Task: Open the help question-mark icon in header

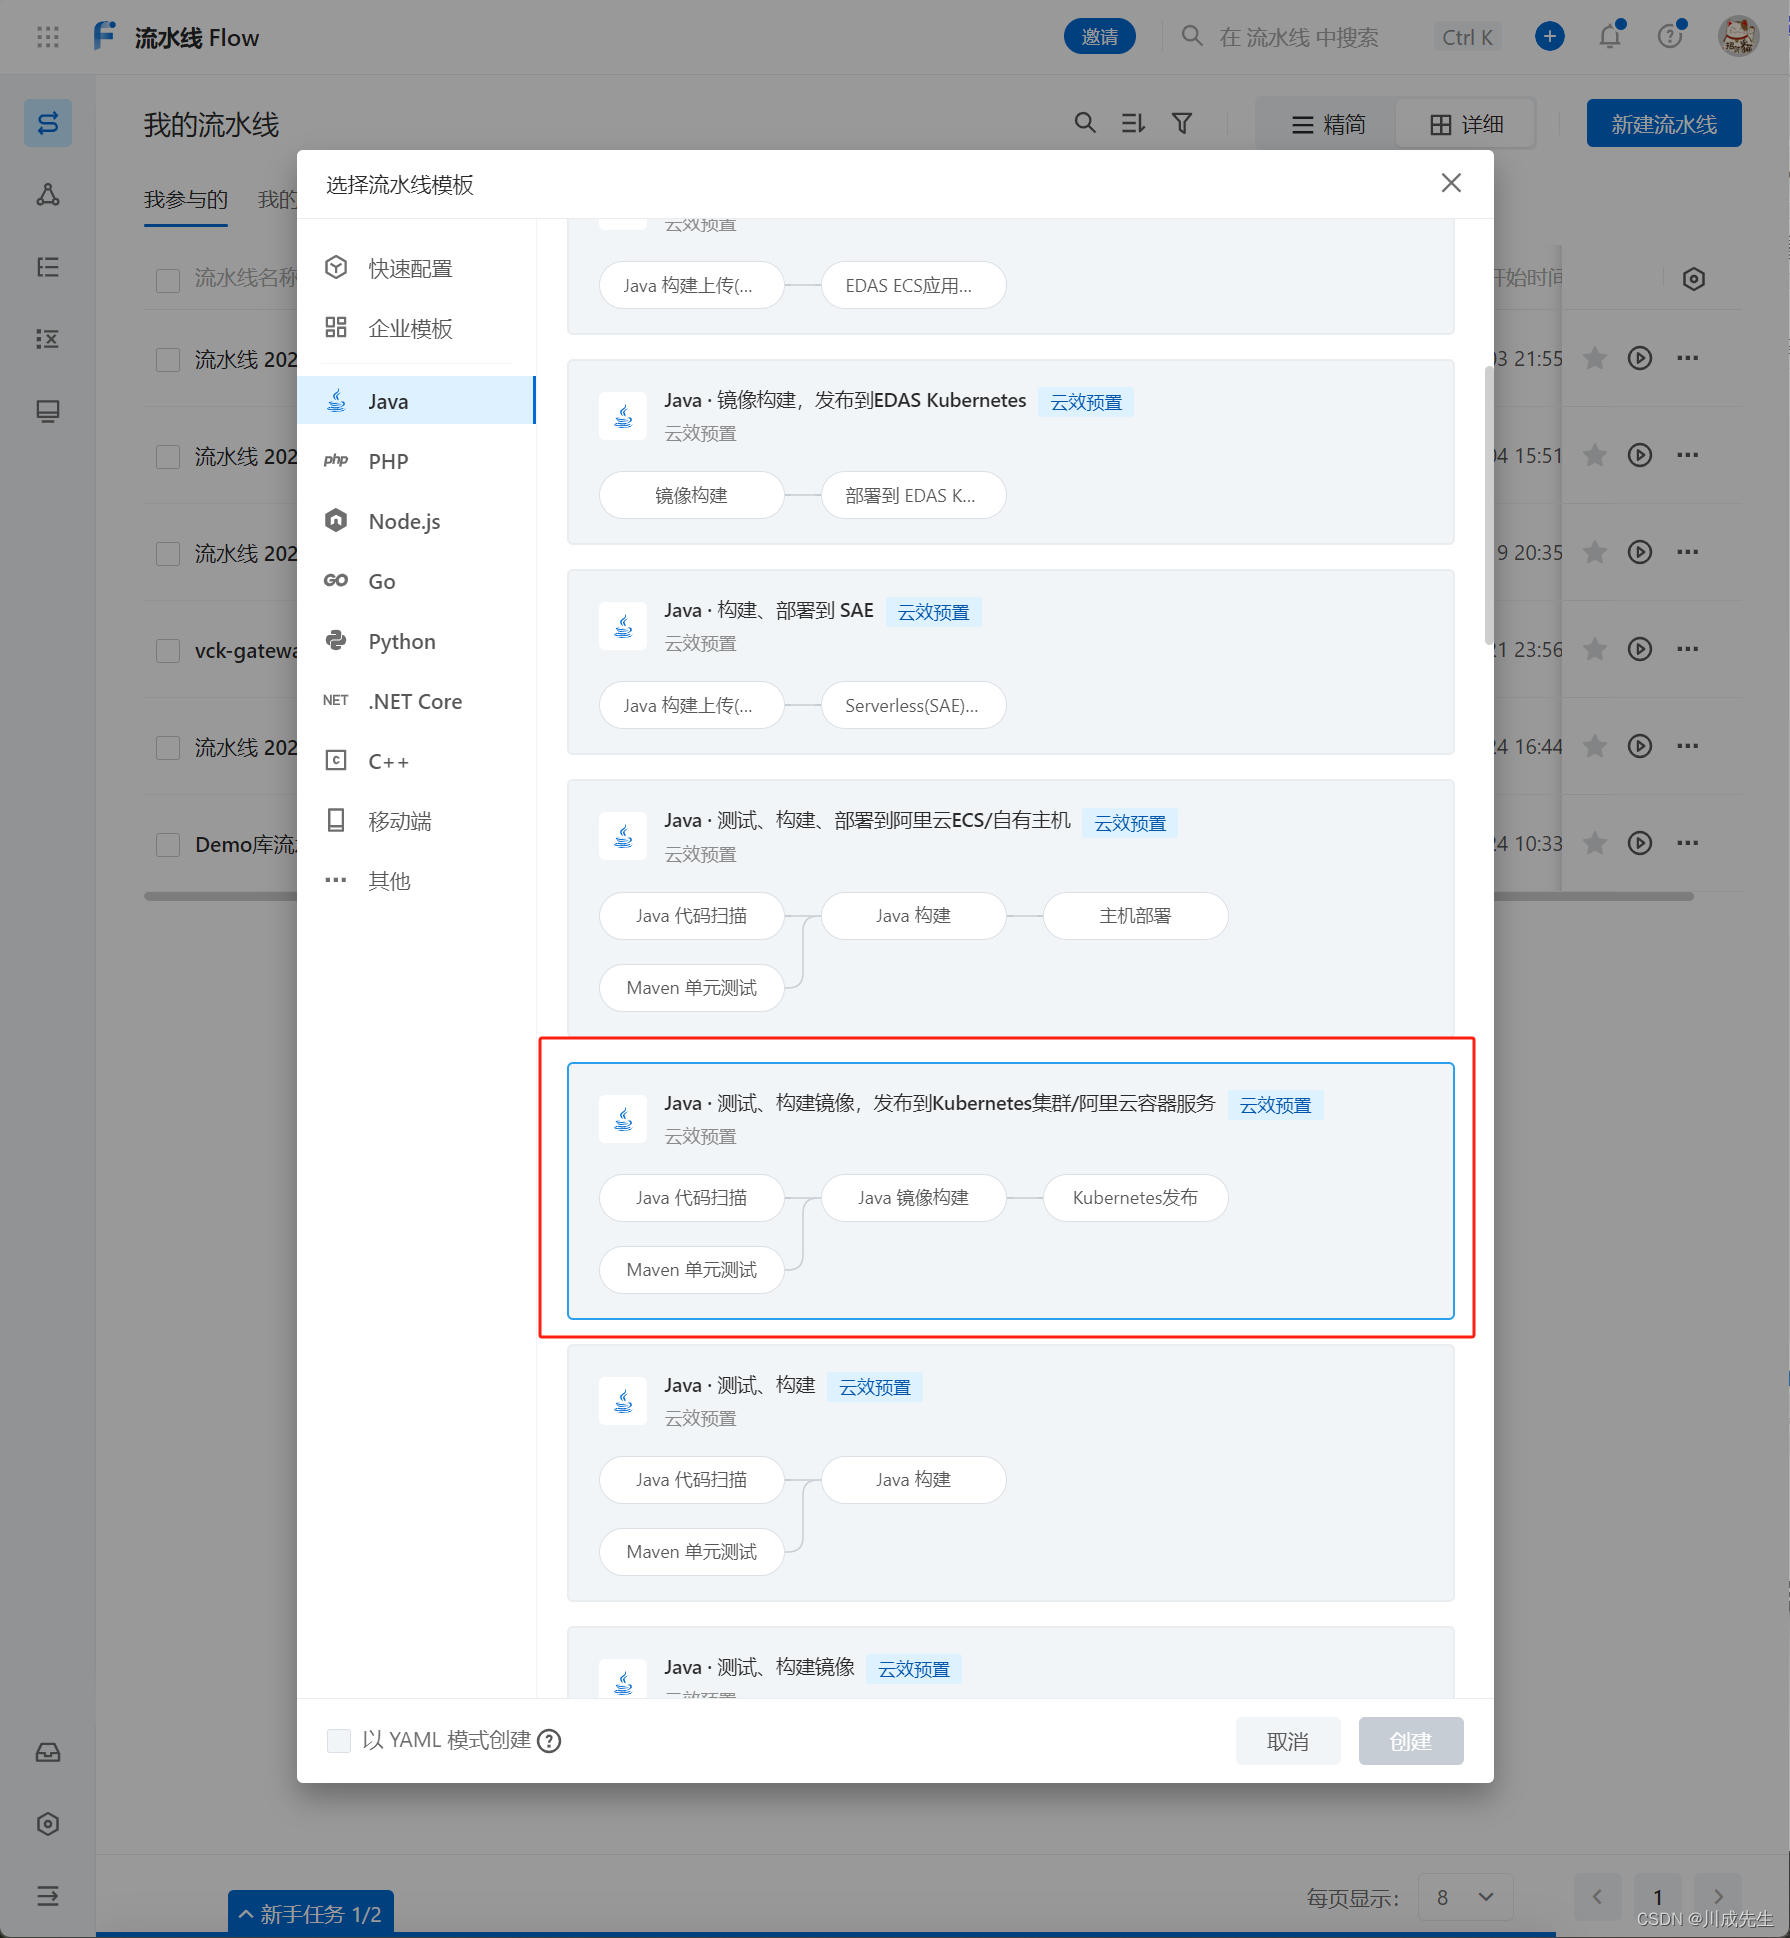Action: click(x=1670, y=37)
